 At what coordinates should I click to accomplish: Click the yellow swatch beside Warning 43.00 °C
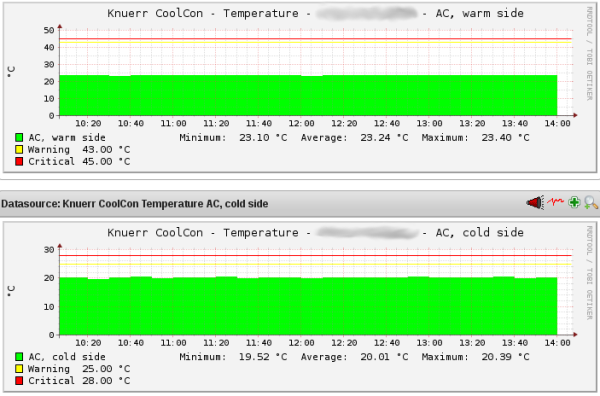(x=19, y=150)
